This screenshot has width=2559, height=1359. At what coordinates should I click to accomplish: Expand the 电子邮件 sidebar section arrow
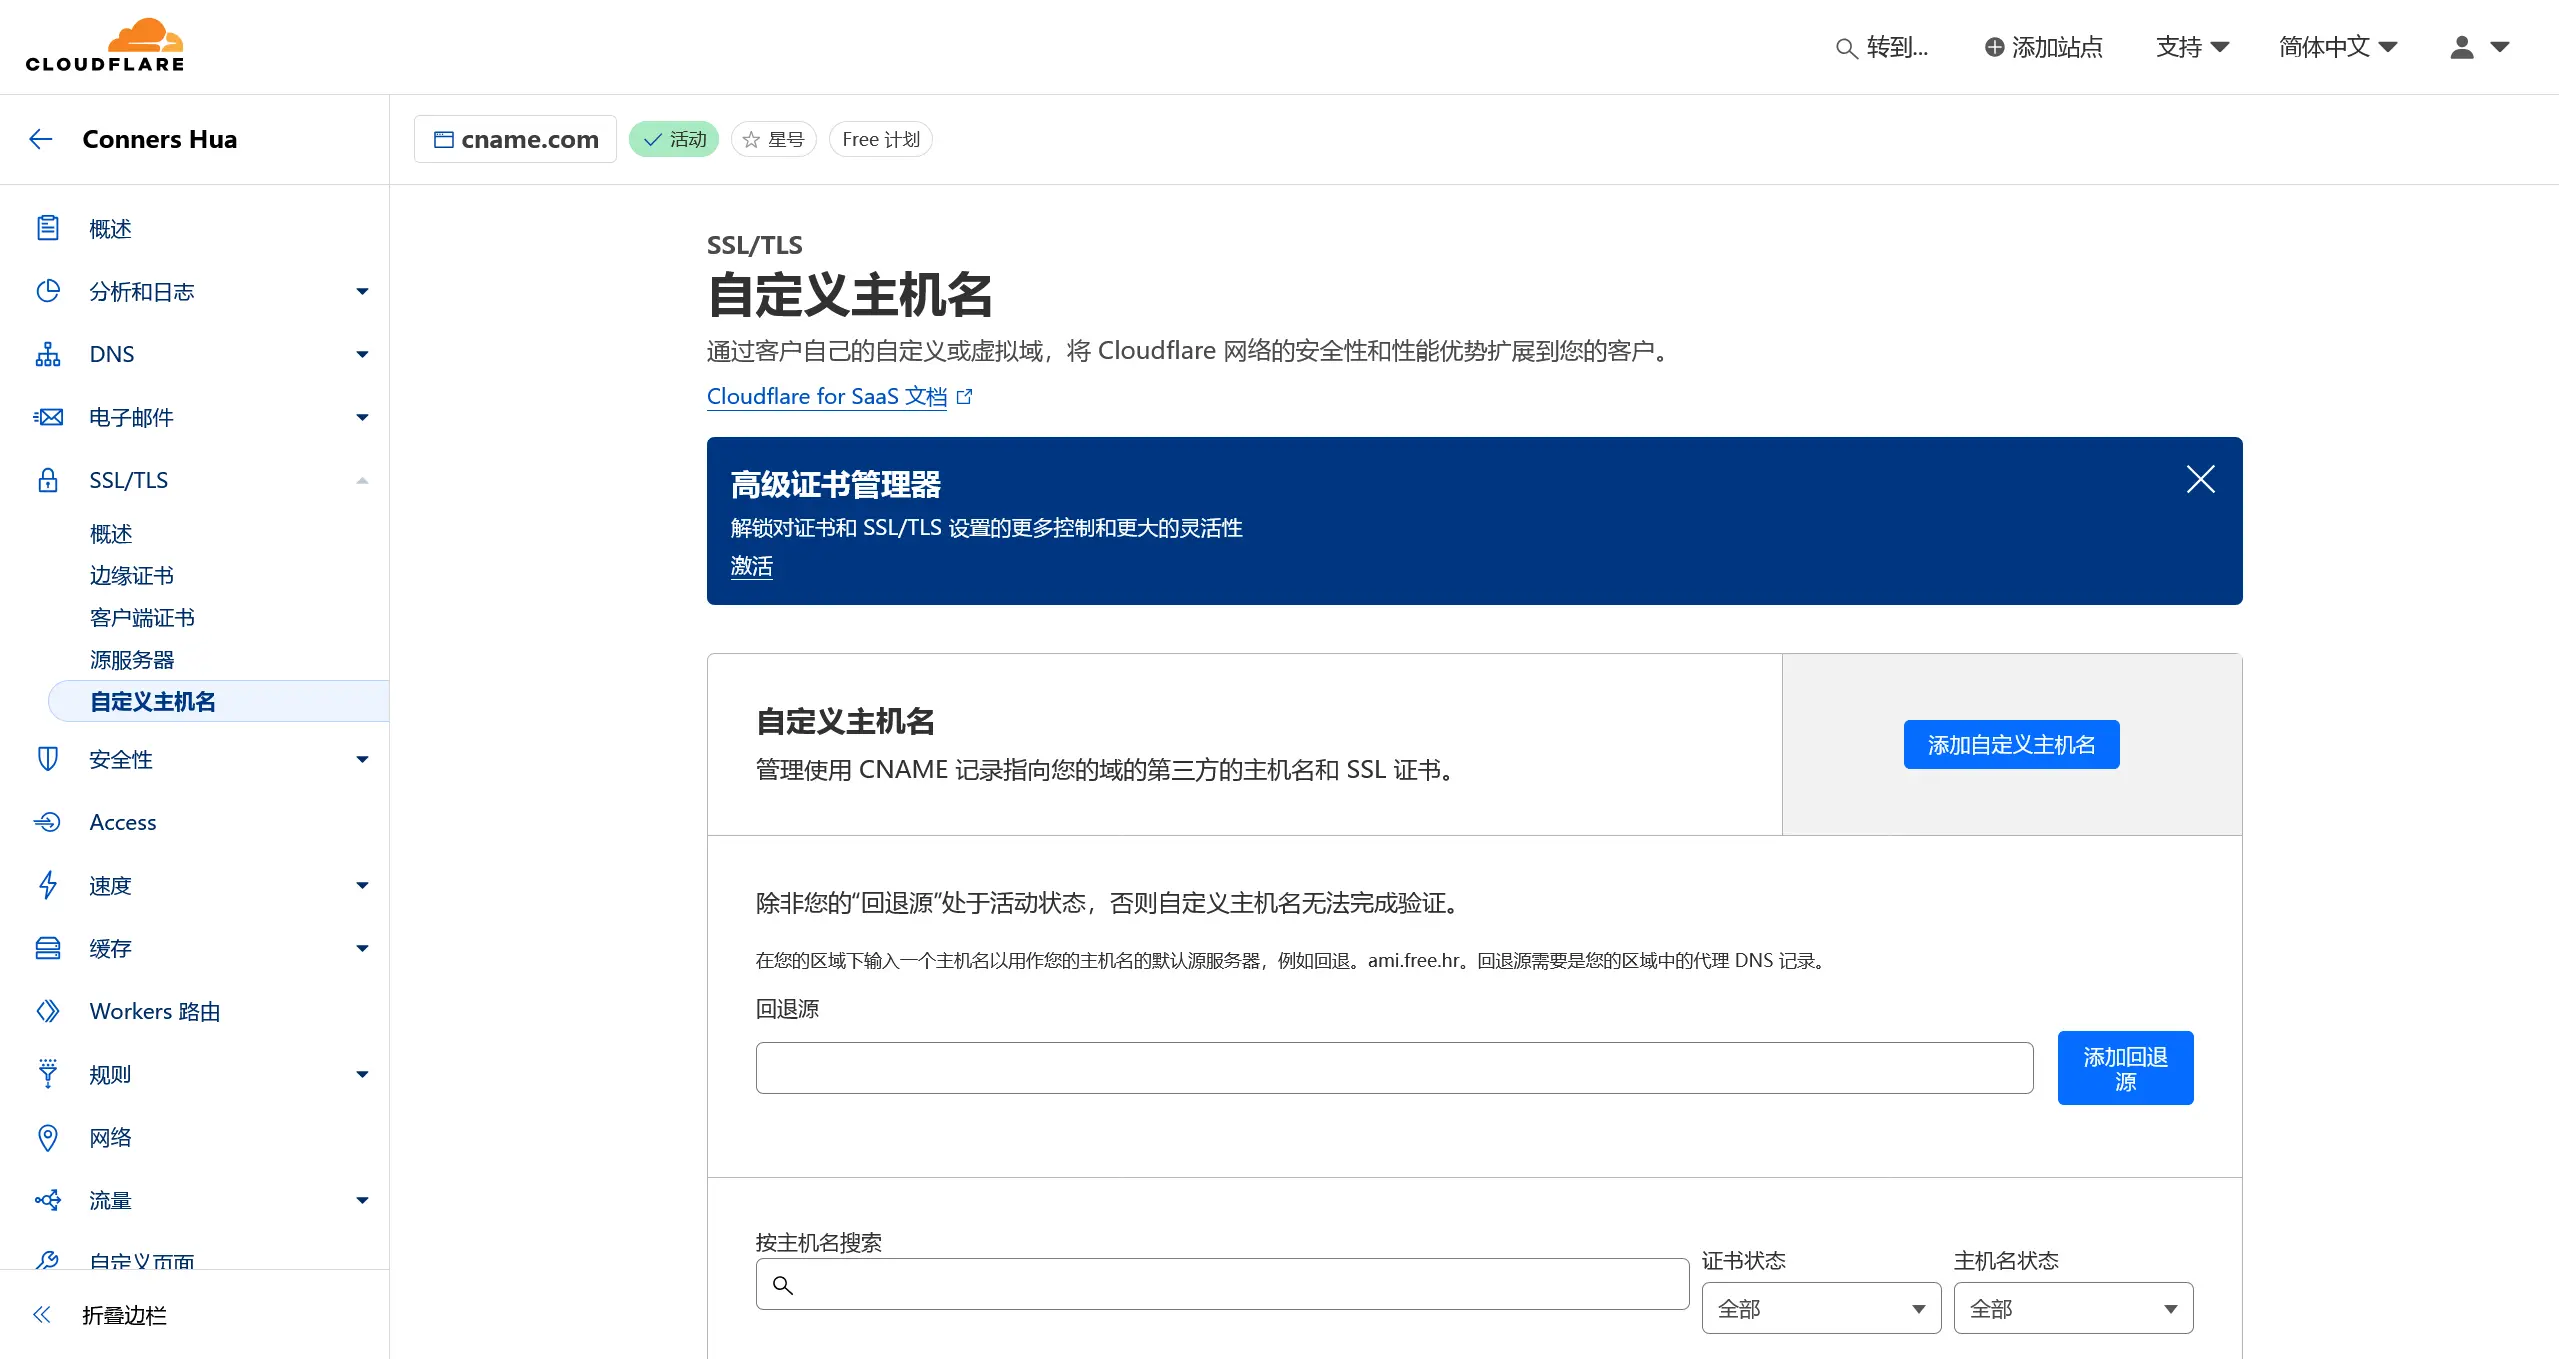[x=362, y=417]
